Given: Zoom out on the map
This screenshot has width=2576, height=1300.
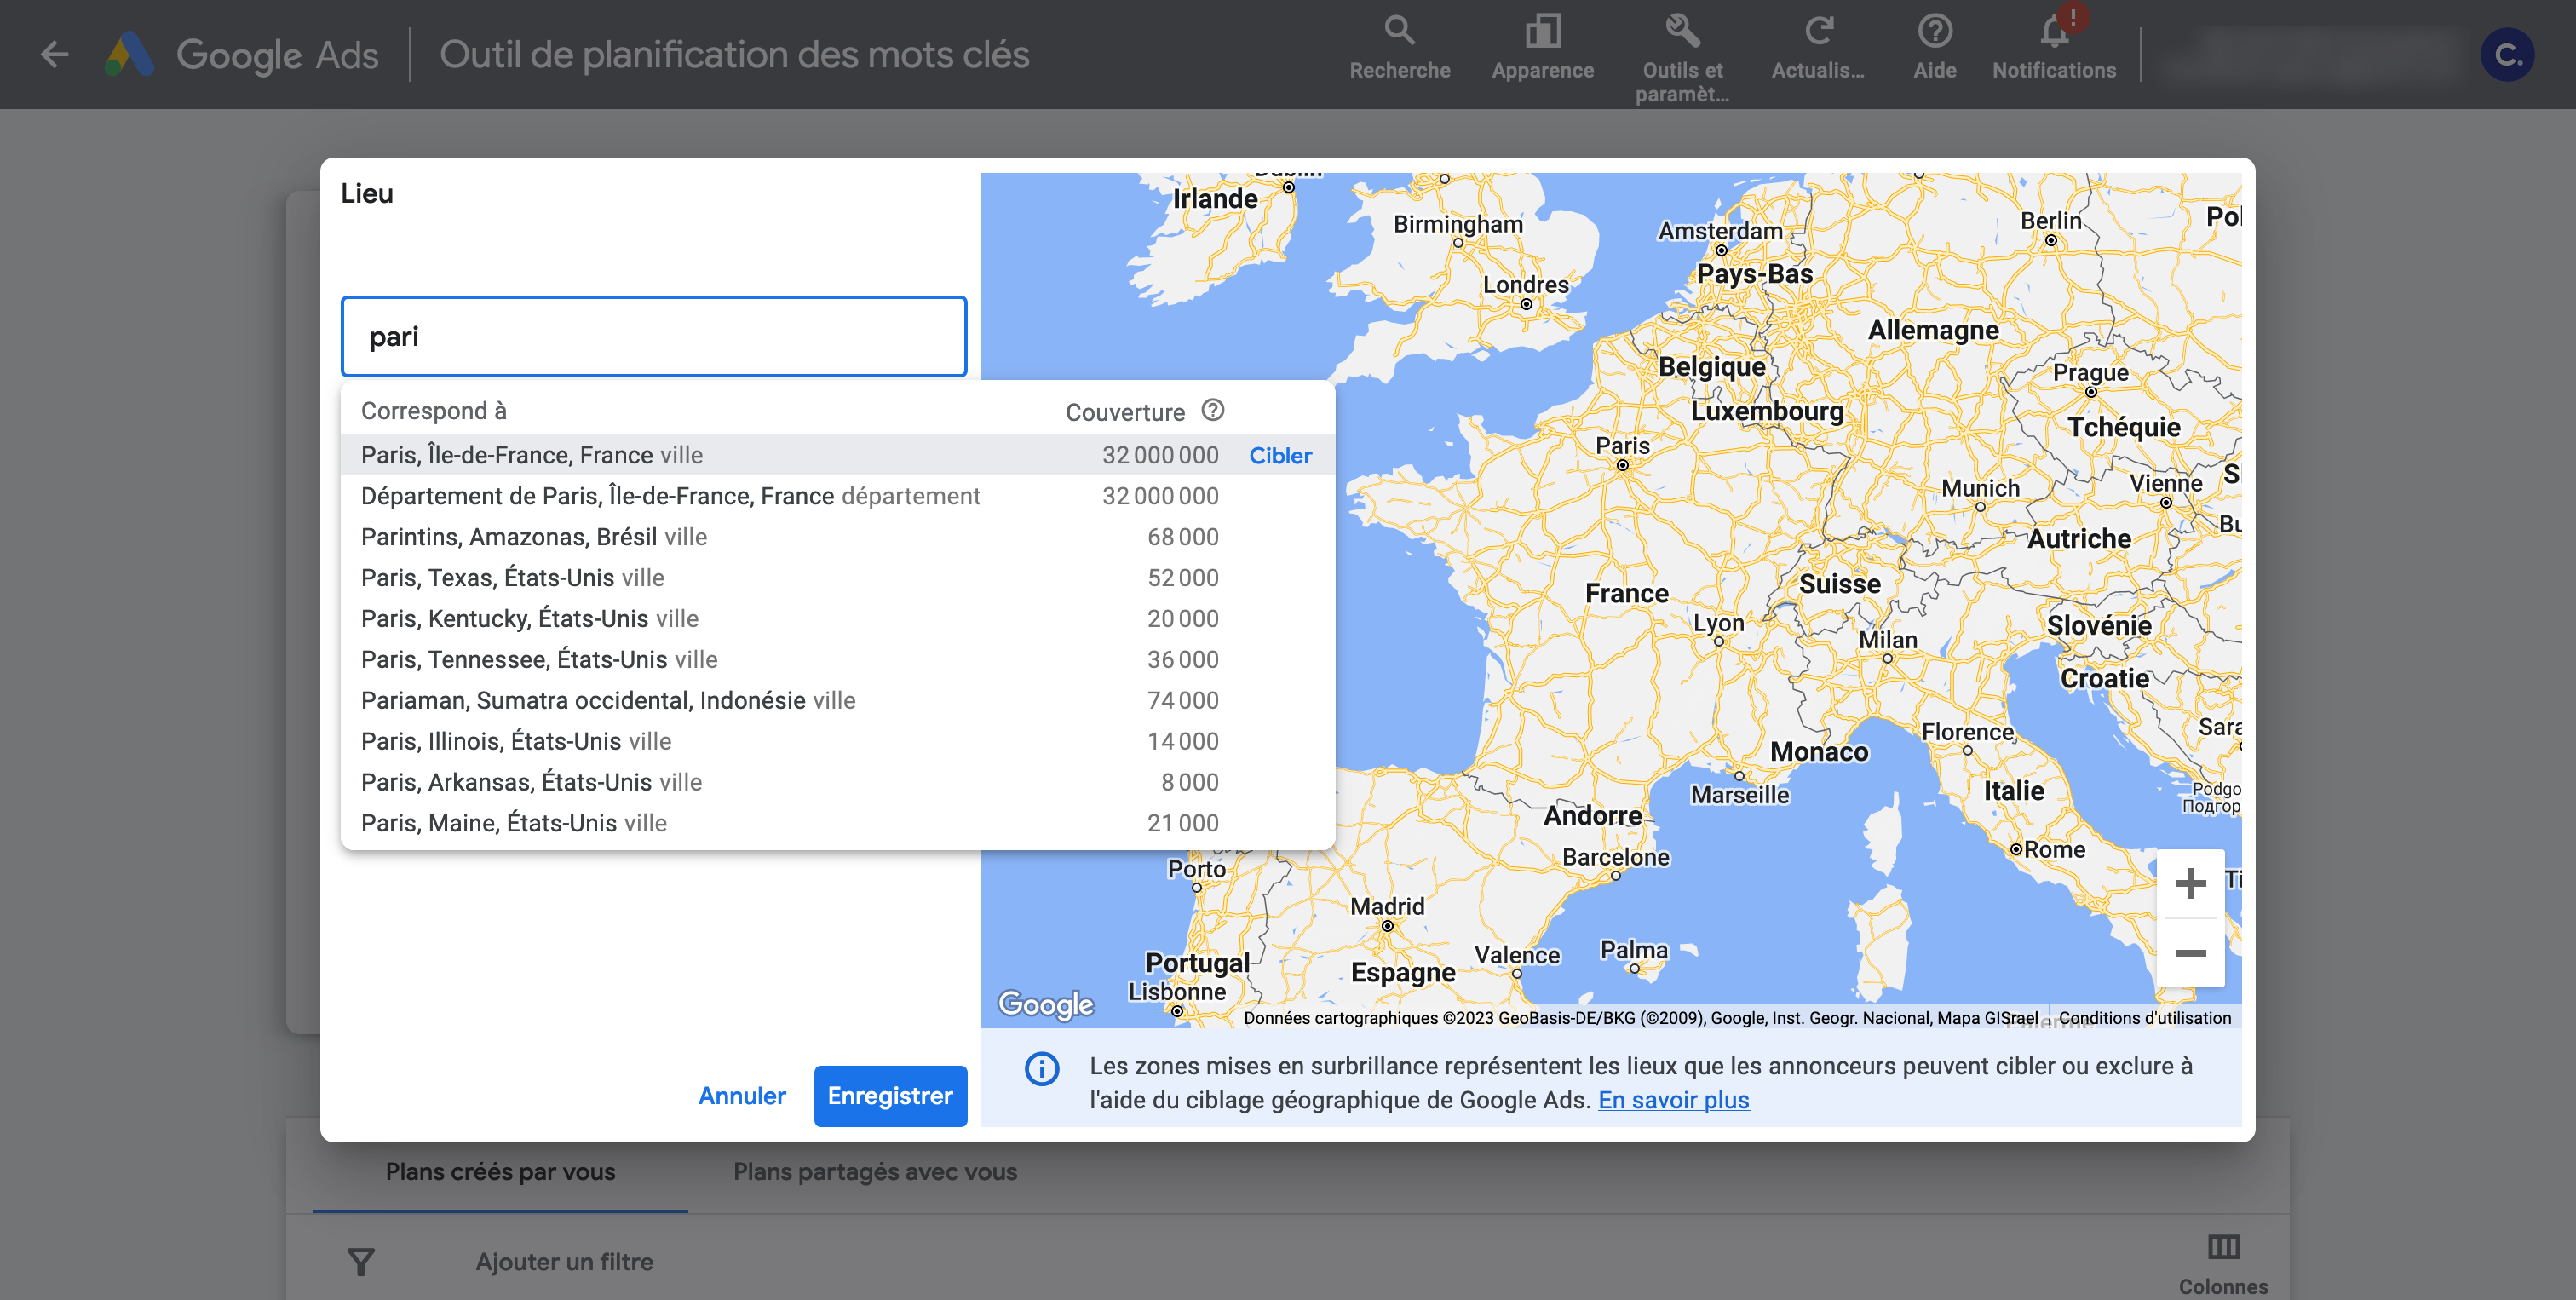Looking at the screenshot, I should pyautogui.click(x=2190, y=953).
